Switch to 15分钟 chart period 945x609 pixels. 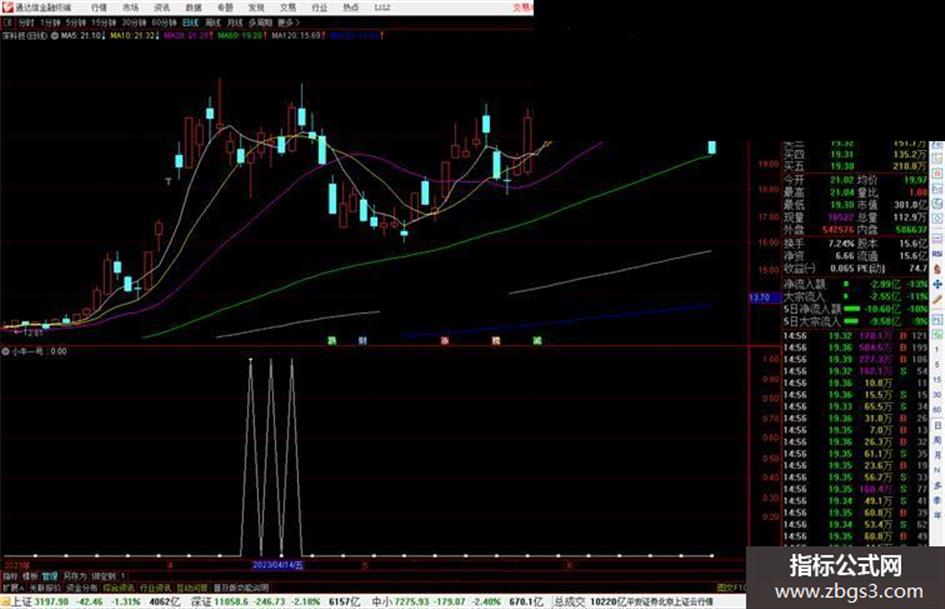[104, 23]
